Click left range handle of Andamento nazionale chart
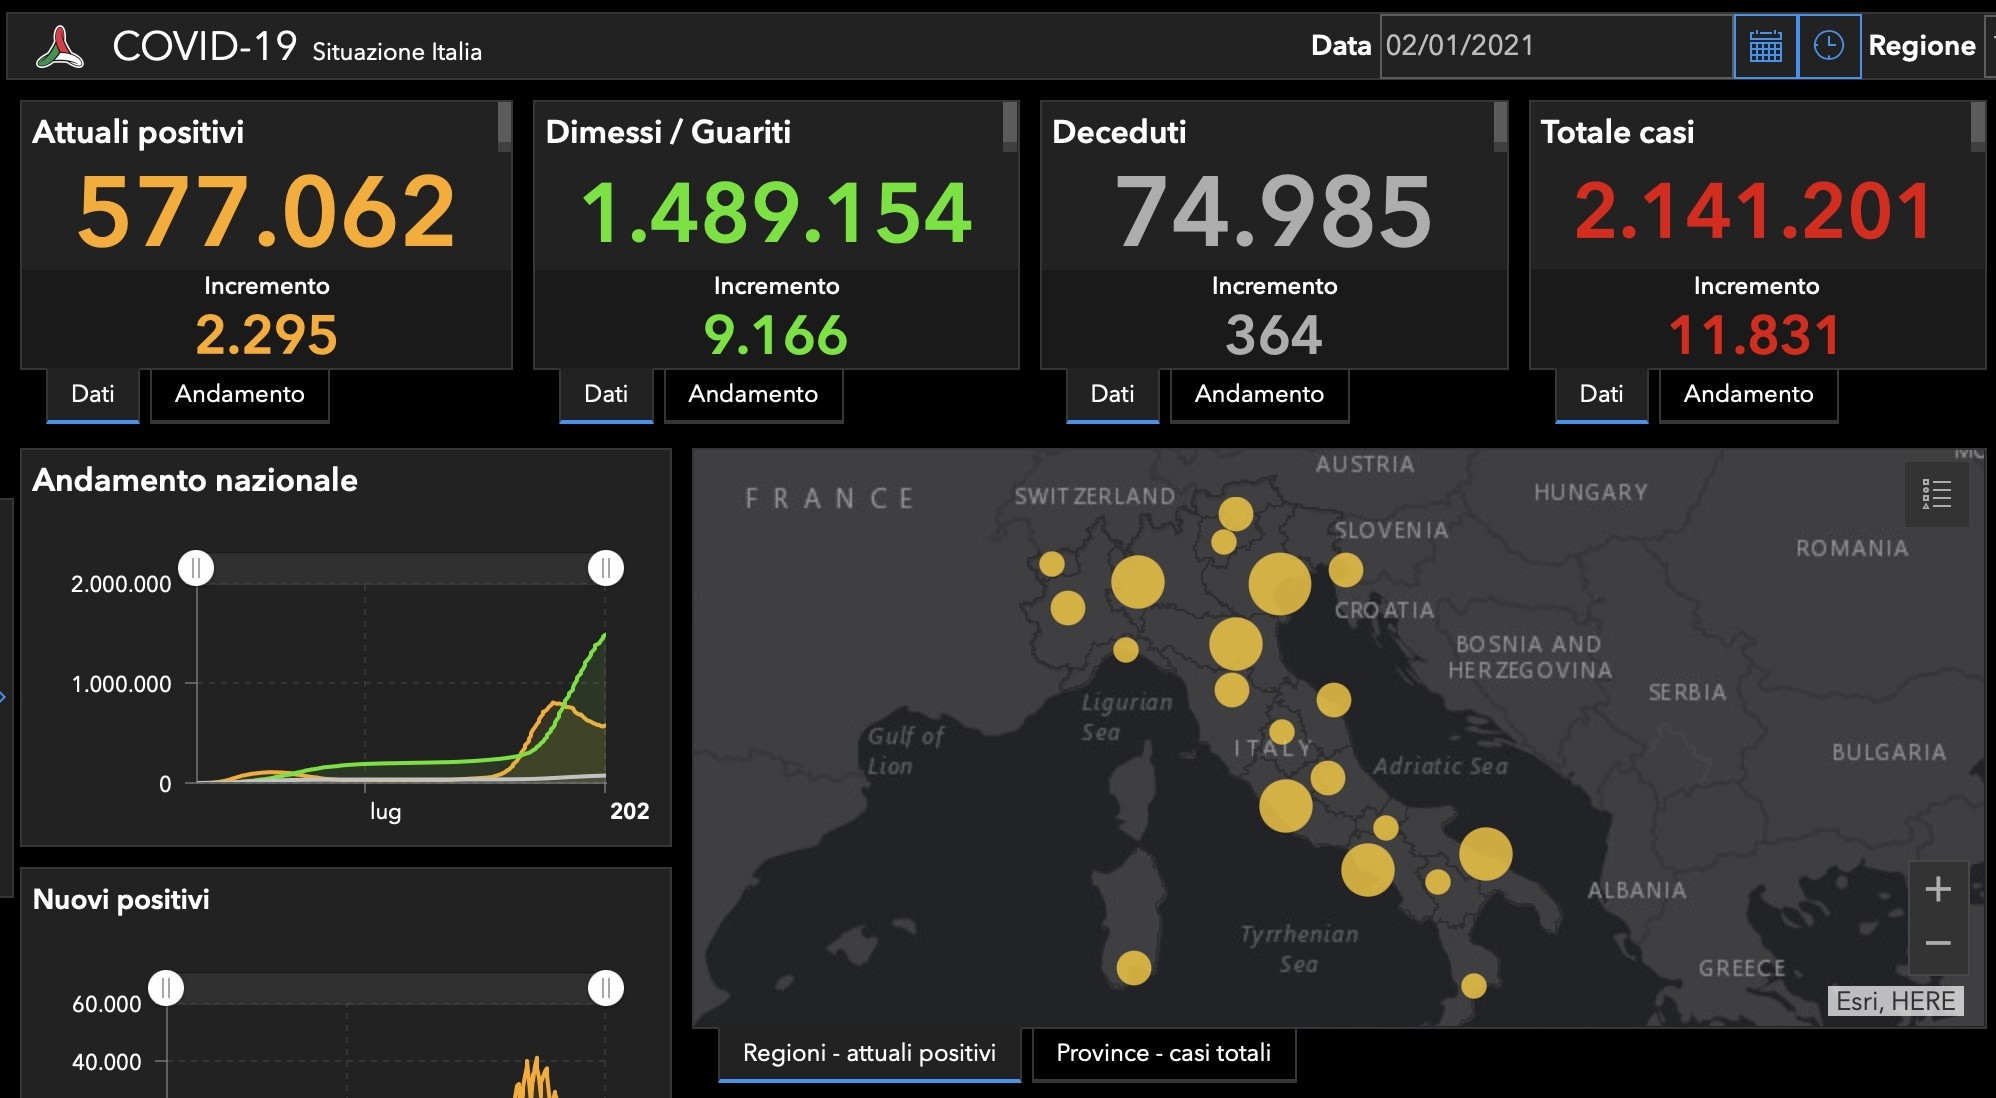Image resolution: width=1996 pixels, height=1098 pixels. 196,568
